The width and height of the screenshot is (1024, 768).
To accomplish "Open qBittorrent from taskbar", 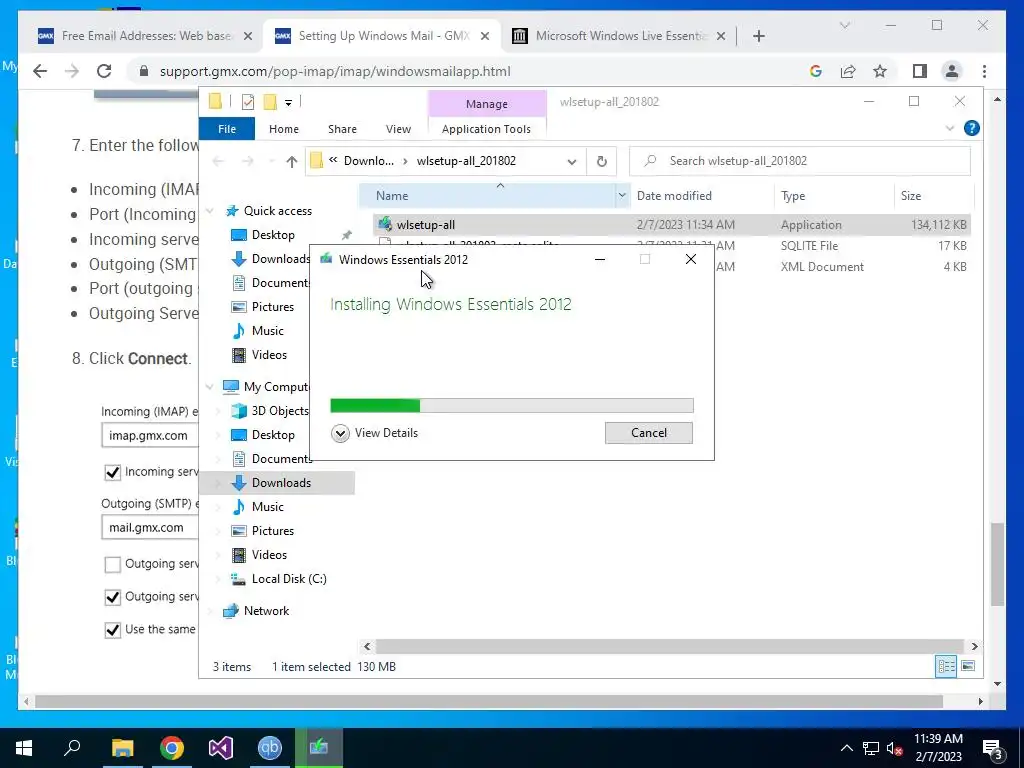I will pyautogui.click(x=270, y=748).
